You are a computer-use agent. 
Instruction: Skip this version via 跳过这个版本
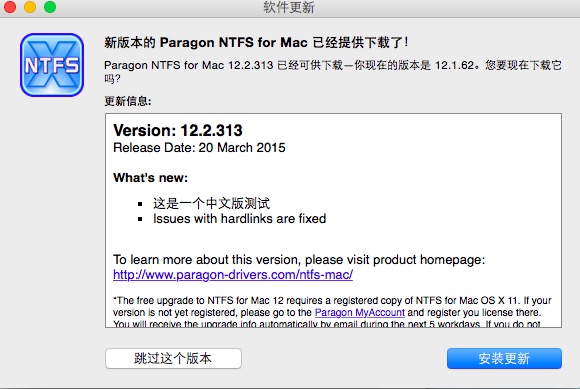(x=173, y=358)
